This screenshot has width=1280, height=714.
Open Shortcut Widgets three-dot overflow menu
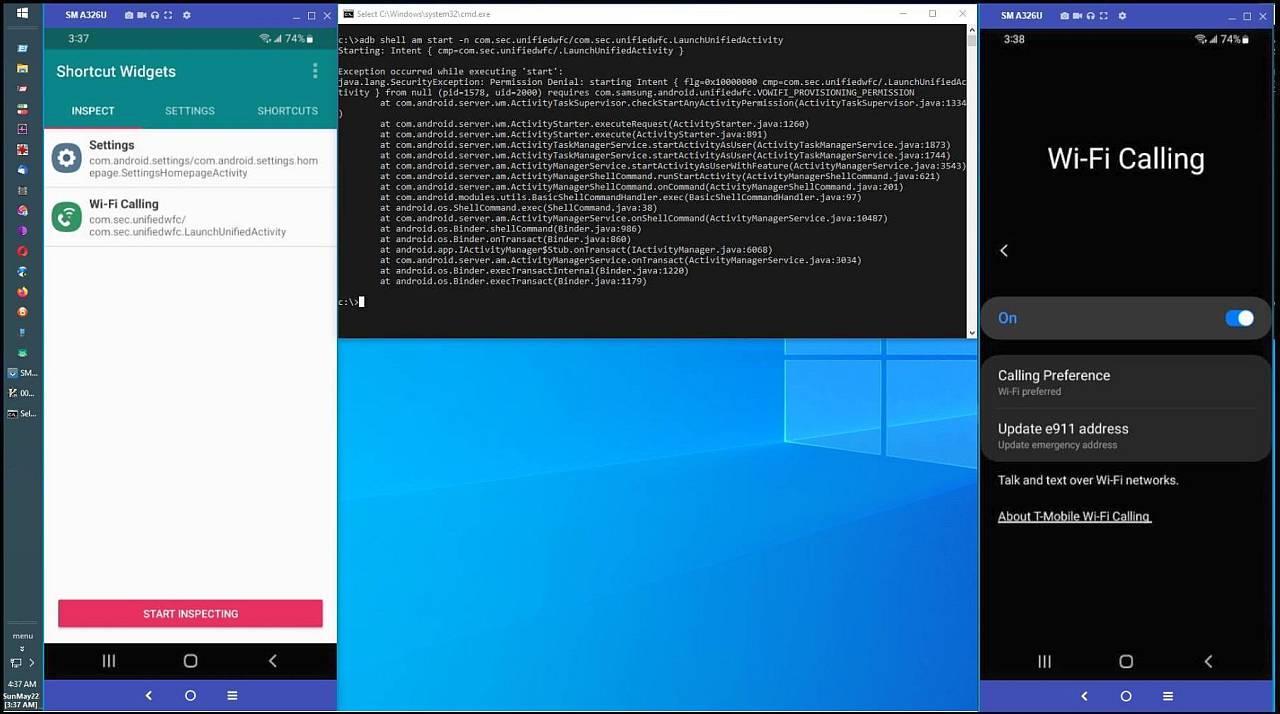tap(315, 71)
